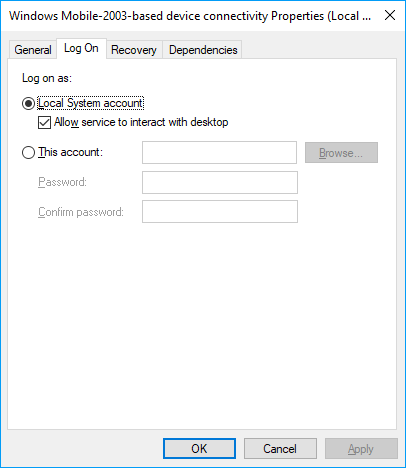Click the Confirm password: label
The height and width of the screenshot is (468, 406).
pos(81,212)
